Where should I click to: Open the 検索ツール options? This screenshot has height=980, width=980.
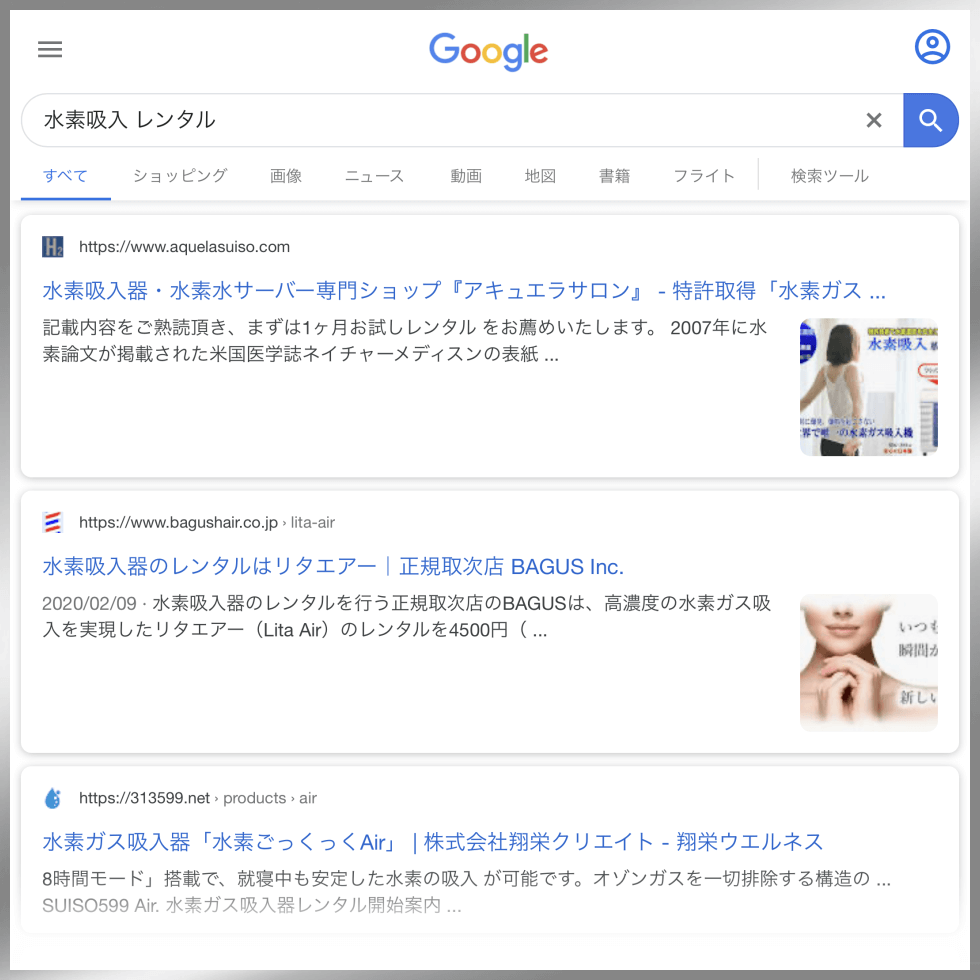click(x=829, y=176)
